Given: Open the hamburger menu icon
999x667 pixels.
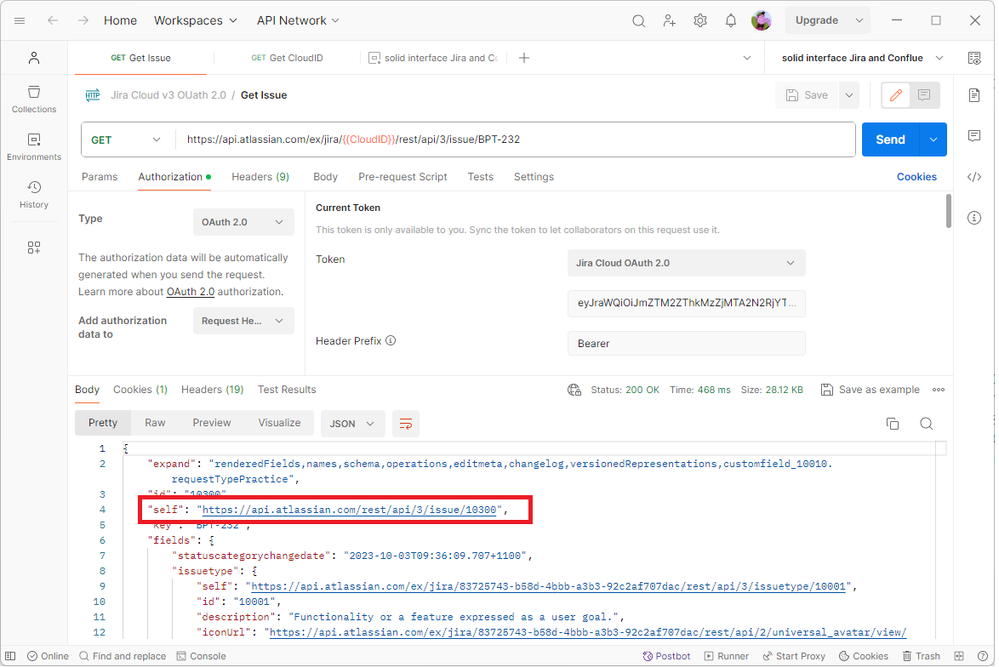Looking at the screenshot, I should 20,20.
